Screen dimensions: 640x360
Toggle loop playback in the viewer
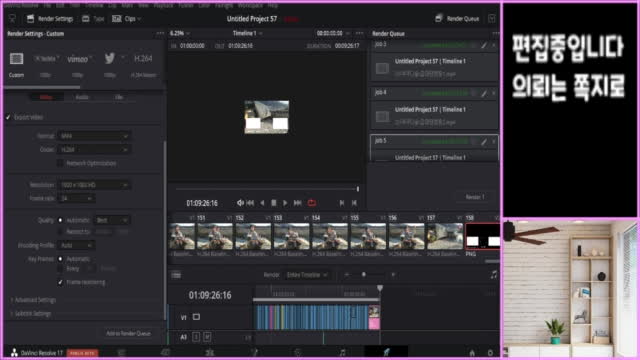tap(312, 203)
